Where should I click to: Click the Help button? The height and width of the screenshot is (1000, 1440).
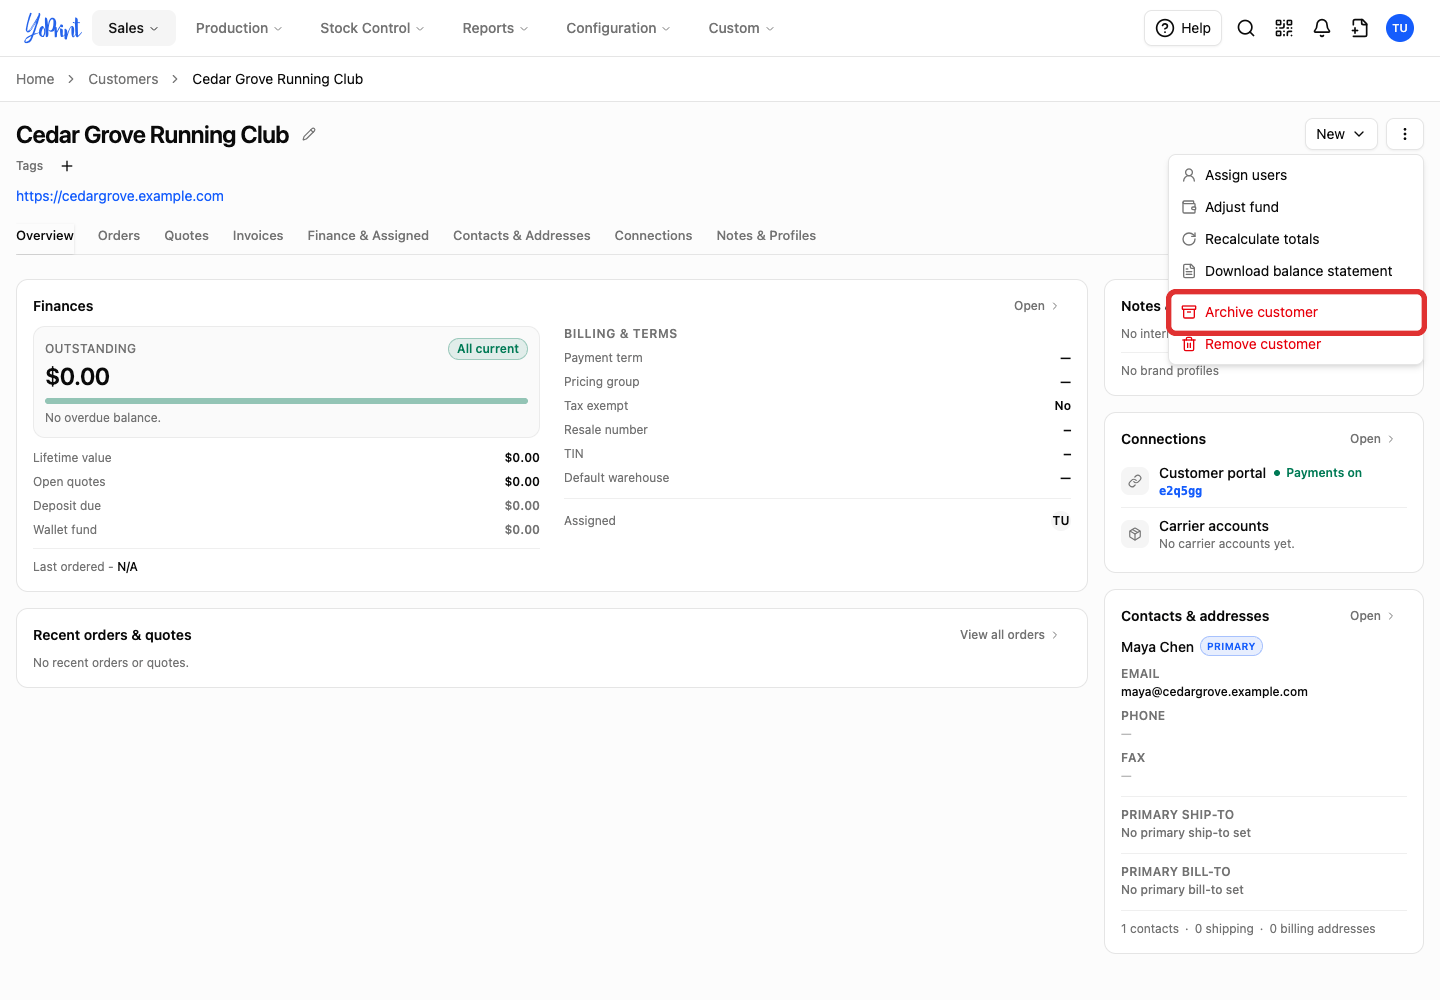1183,28
